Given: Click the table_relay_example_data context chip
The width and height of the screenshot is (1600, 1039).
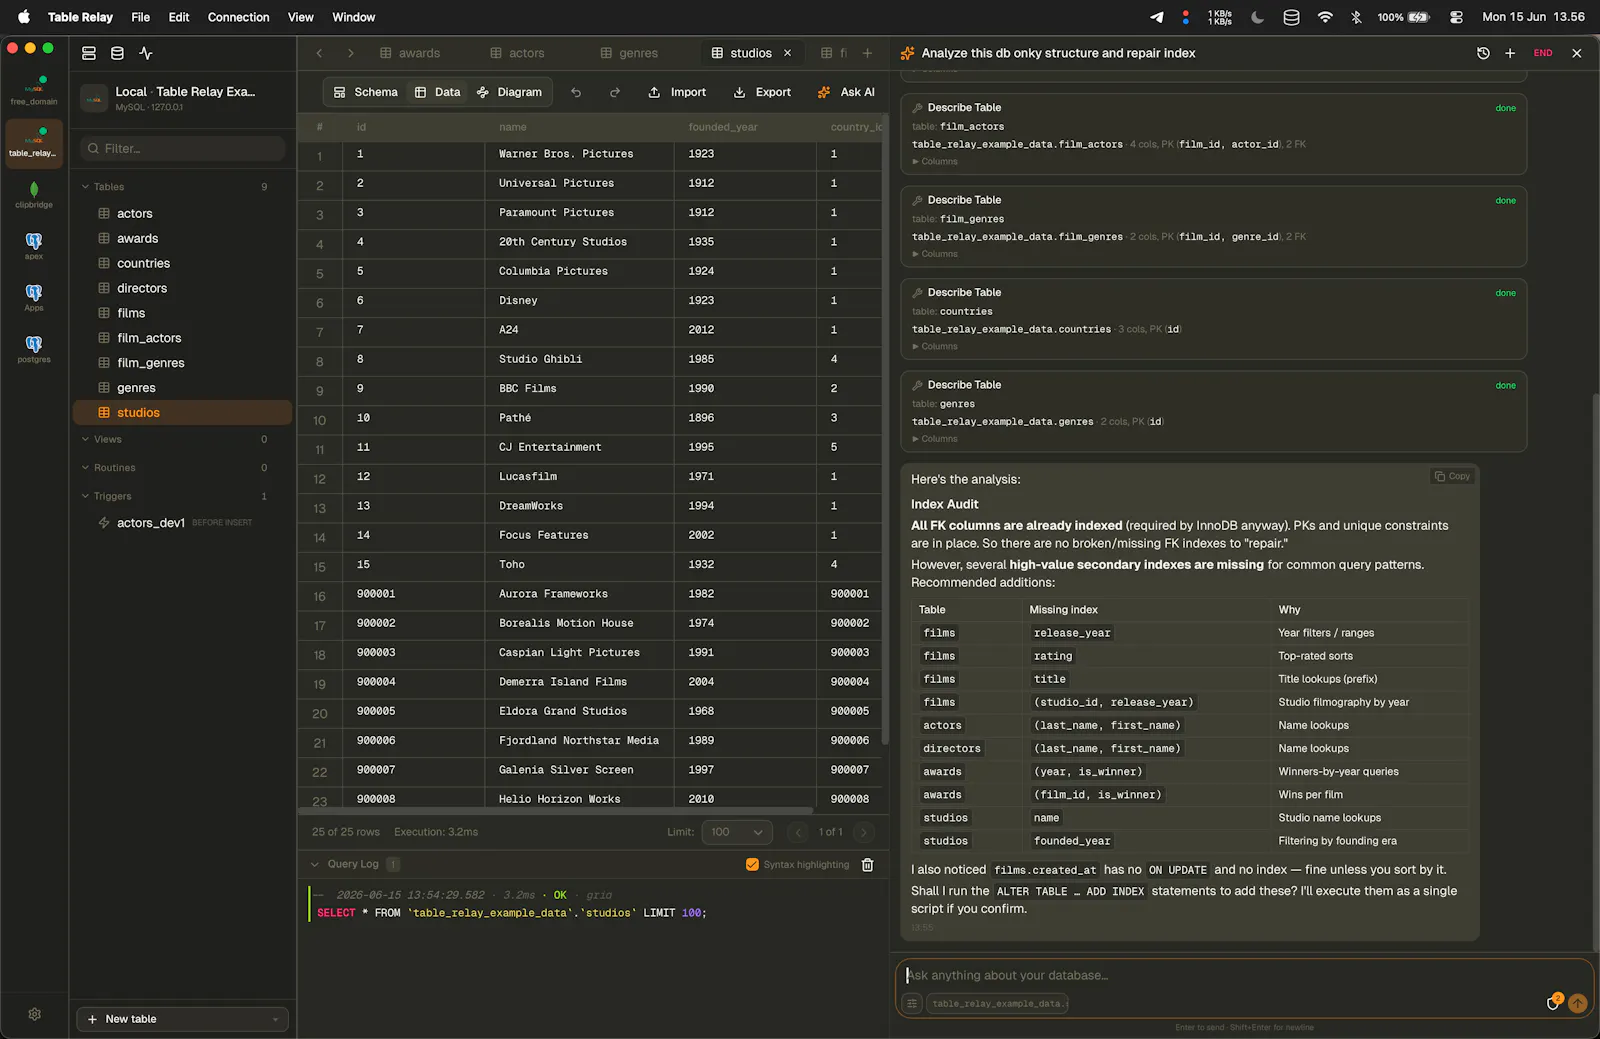Looking at the screenshot, I should (x=997, y=1004).
